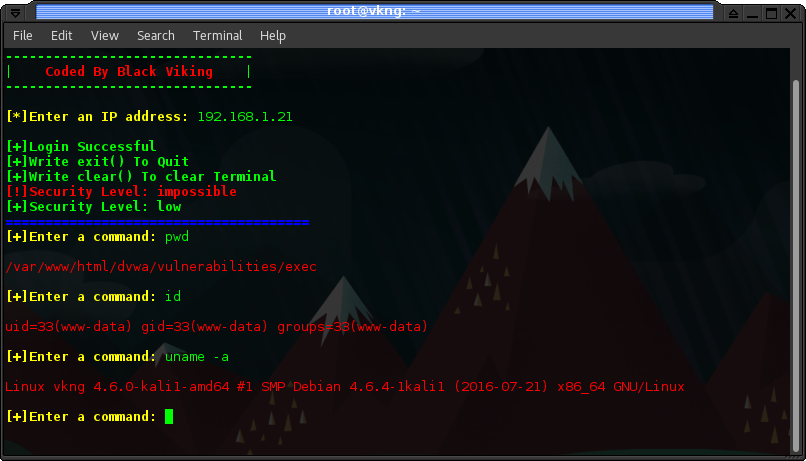Image resolution: width=806 pixels, height=461 pixels.
Task: Click the 'id' command text
Action: click(x=173, y=297)
